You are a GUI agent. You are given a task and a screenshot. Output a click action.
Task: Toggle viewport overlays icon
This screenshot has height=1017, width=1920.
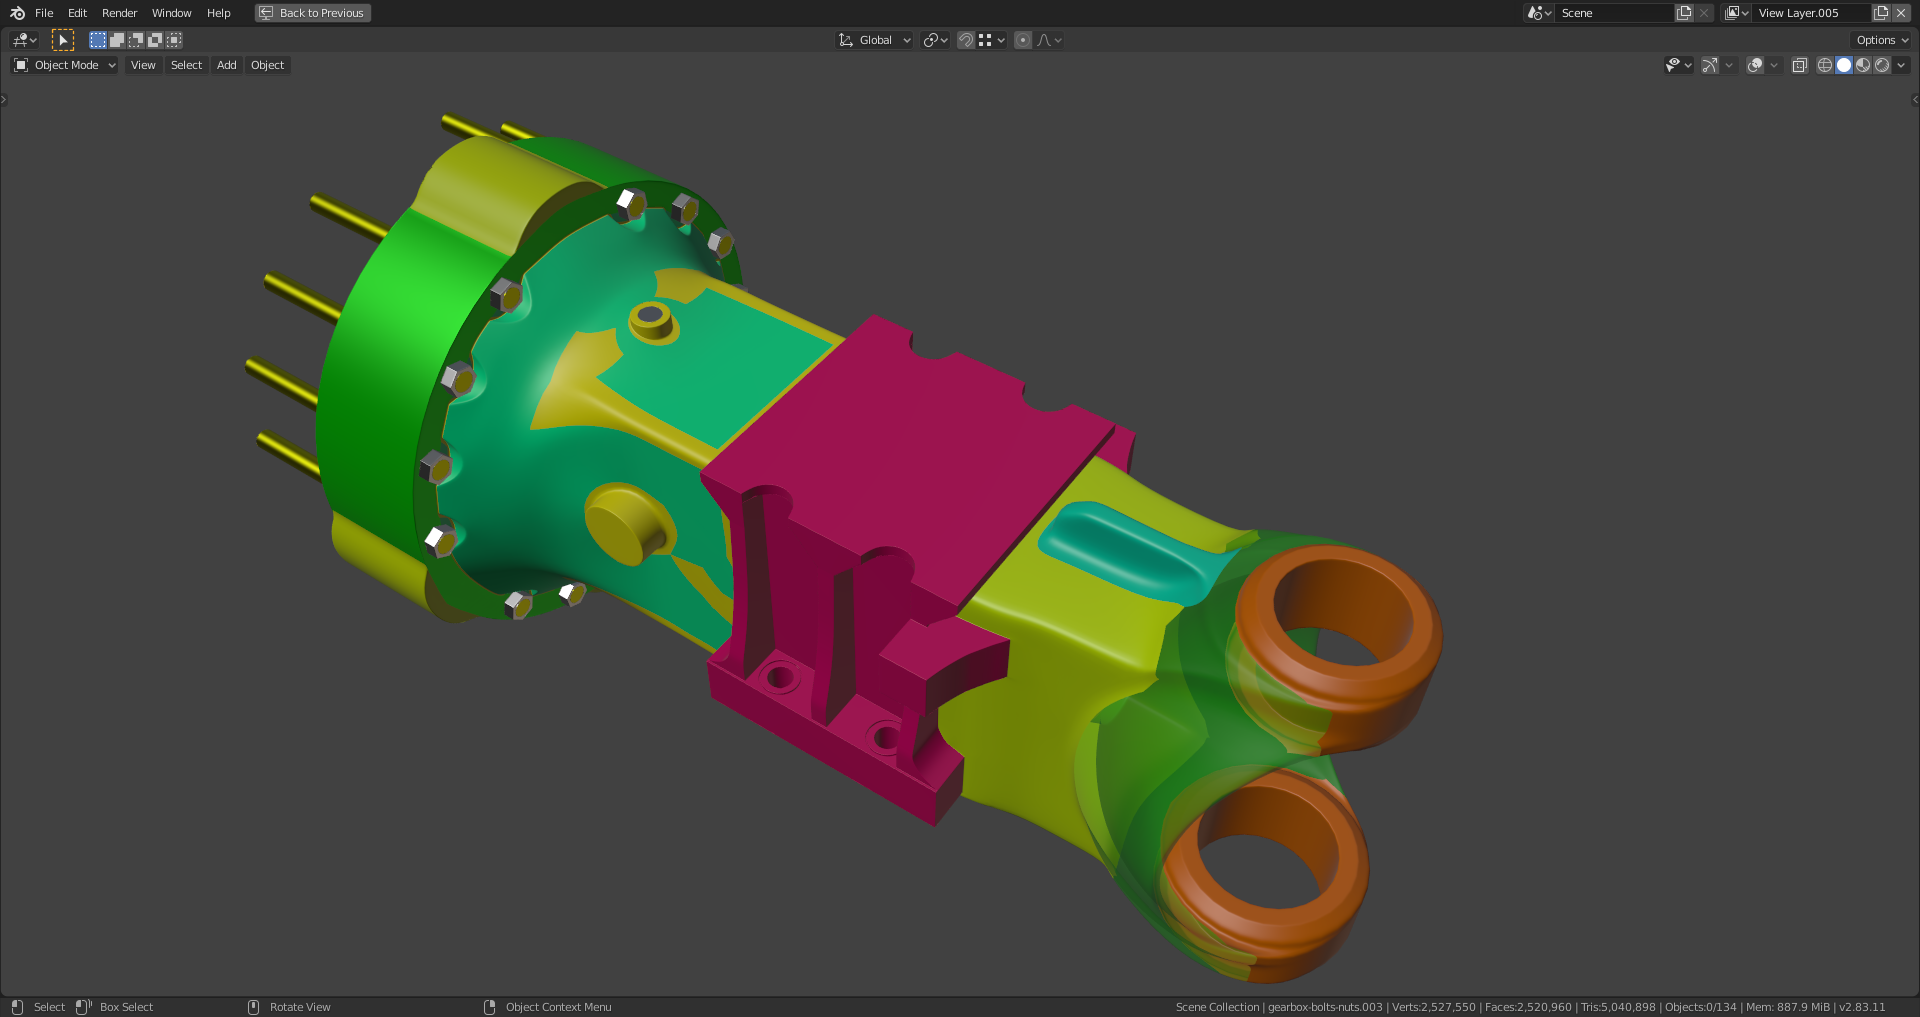[x=1755, y=65]
